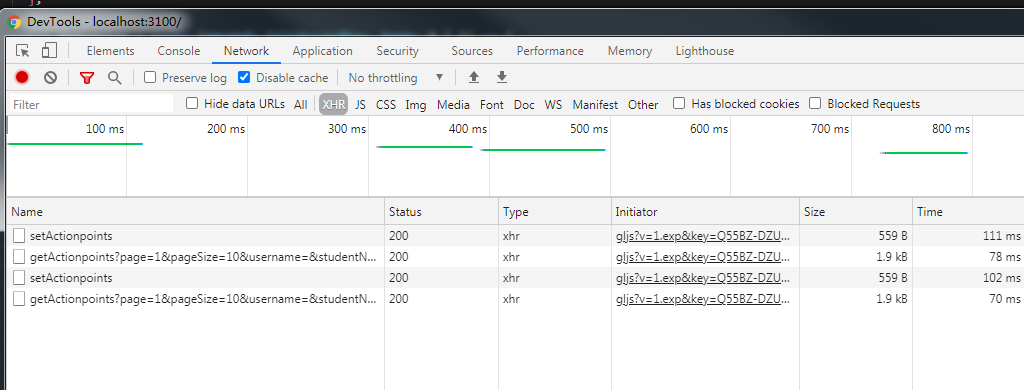
Task: Filter requests by Manifest type
Action: pyautogui.click(x=595, y=105)
